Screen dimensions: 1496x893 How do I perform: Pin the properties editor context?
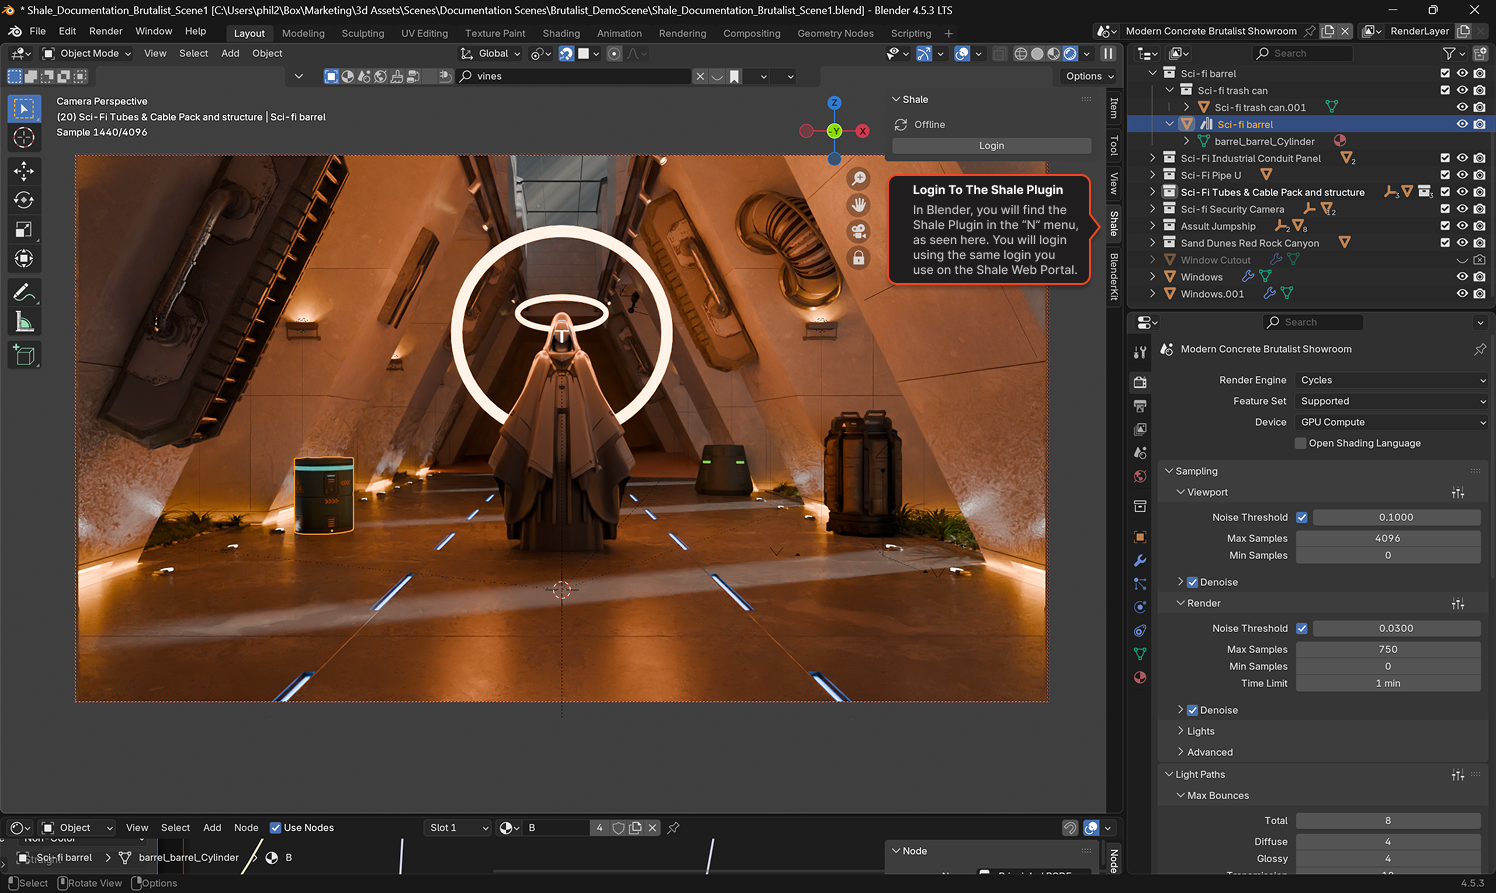coord(1480,349)
